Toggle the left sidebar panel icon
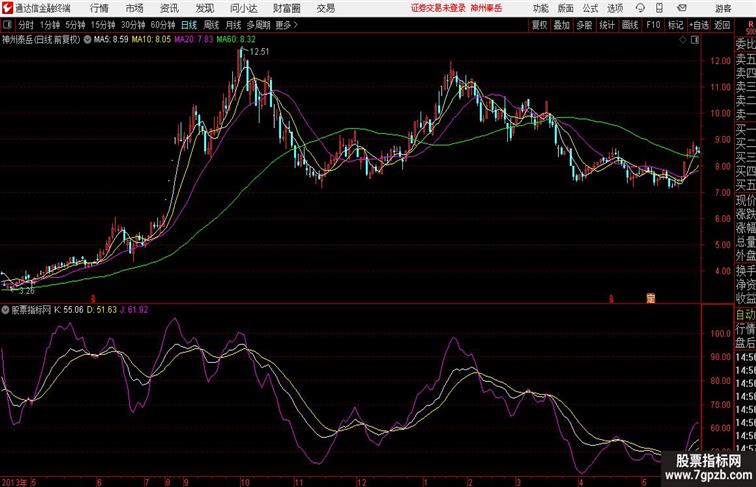 [7, 25]
